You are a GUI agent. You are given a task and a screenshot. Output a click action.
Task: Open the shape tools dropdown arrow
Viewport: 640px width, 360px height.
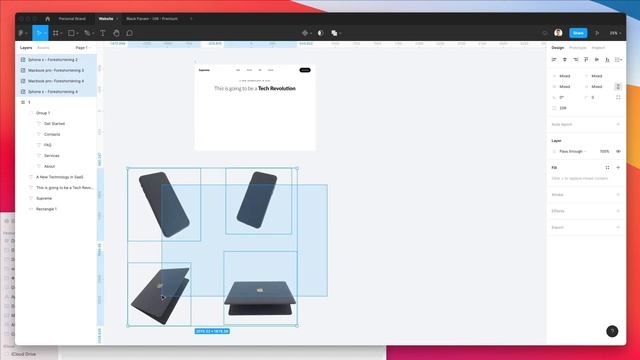point(77,33)
